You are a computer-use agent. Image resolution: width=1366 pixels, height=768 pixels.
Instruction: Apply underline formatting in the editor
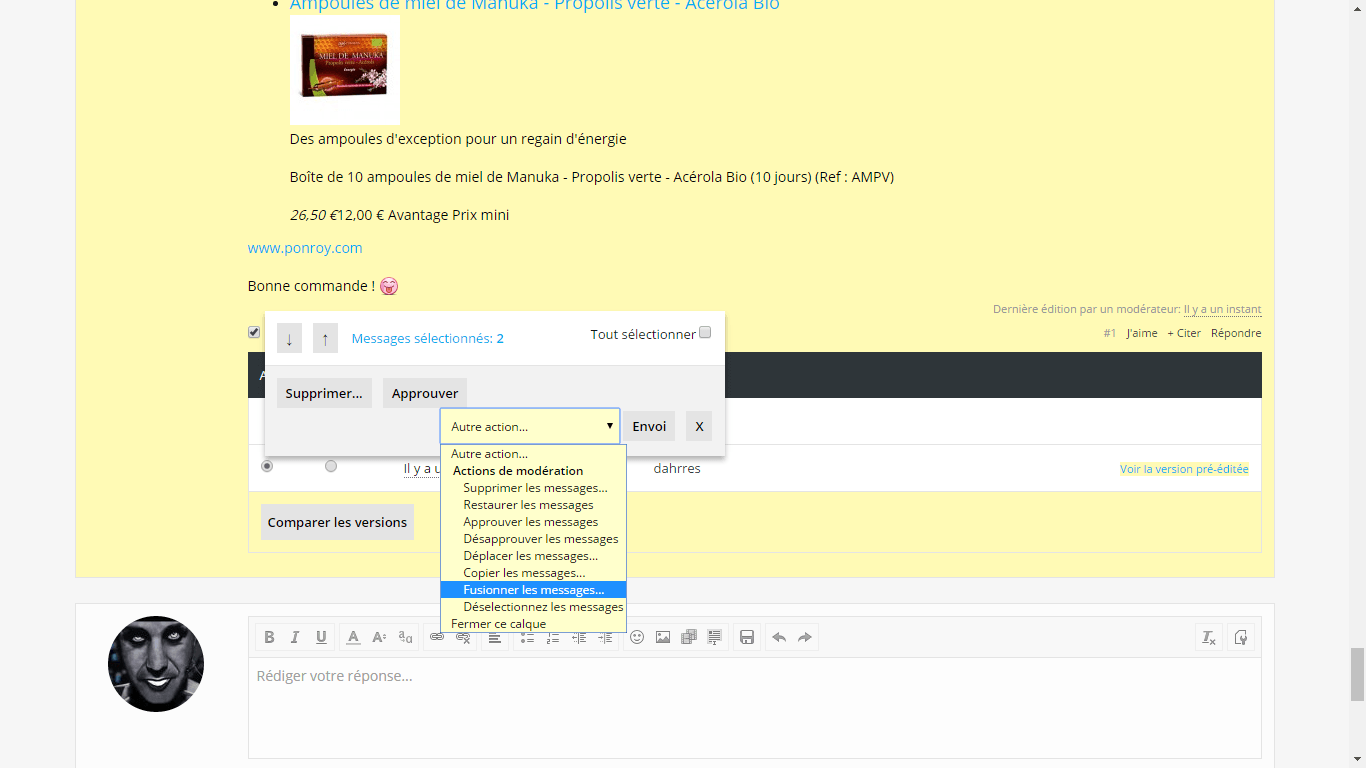321,637
